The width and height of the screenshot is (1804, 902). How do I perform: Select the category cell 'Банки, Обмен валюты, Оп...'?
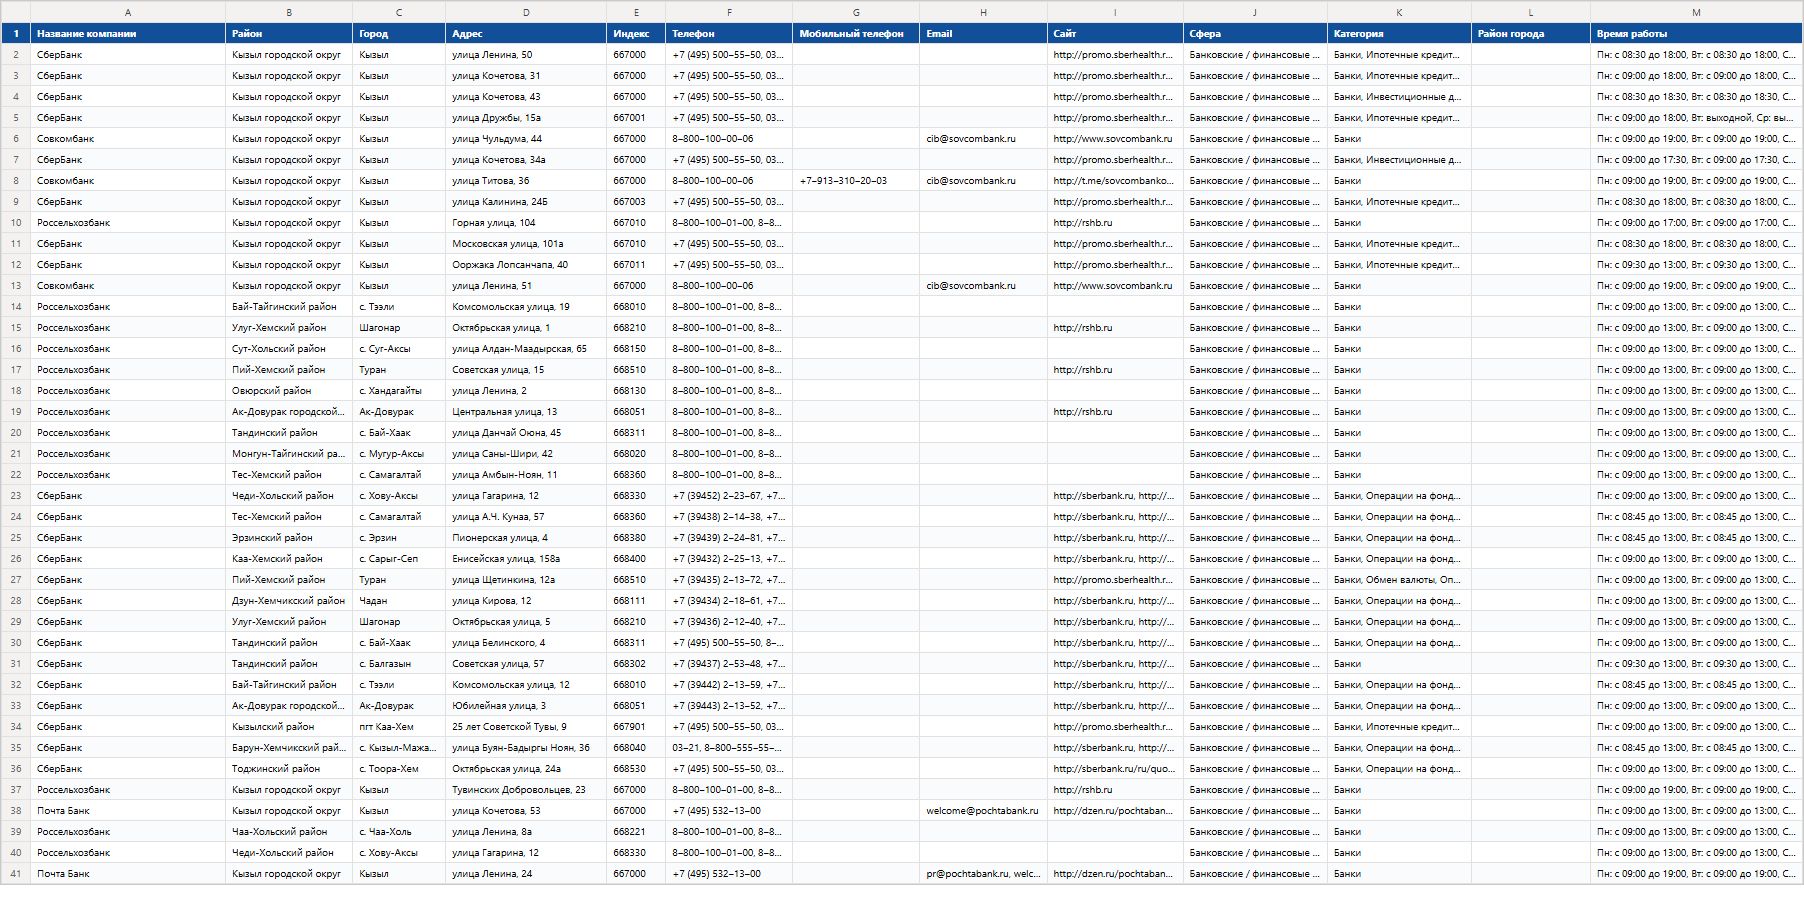click(x=1399, y=580)
